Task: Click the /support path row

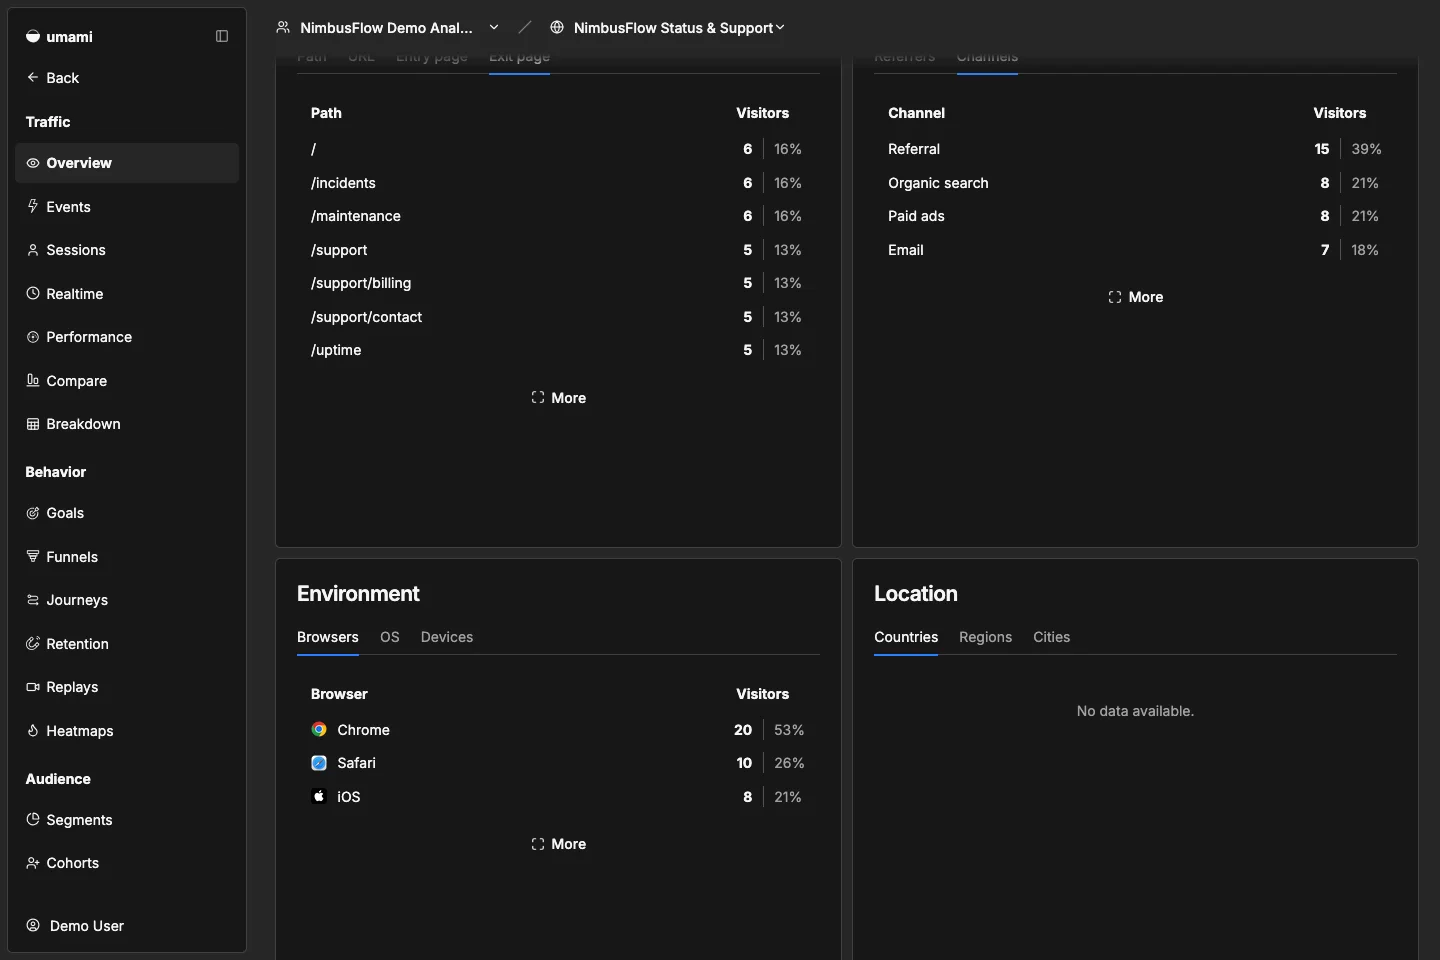Action: click(x=558, y=250)
